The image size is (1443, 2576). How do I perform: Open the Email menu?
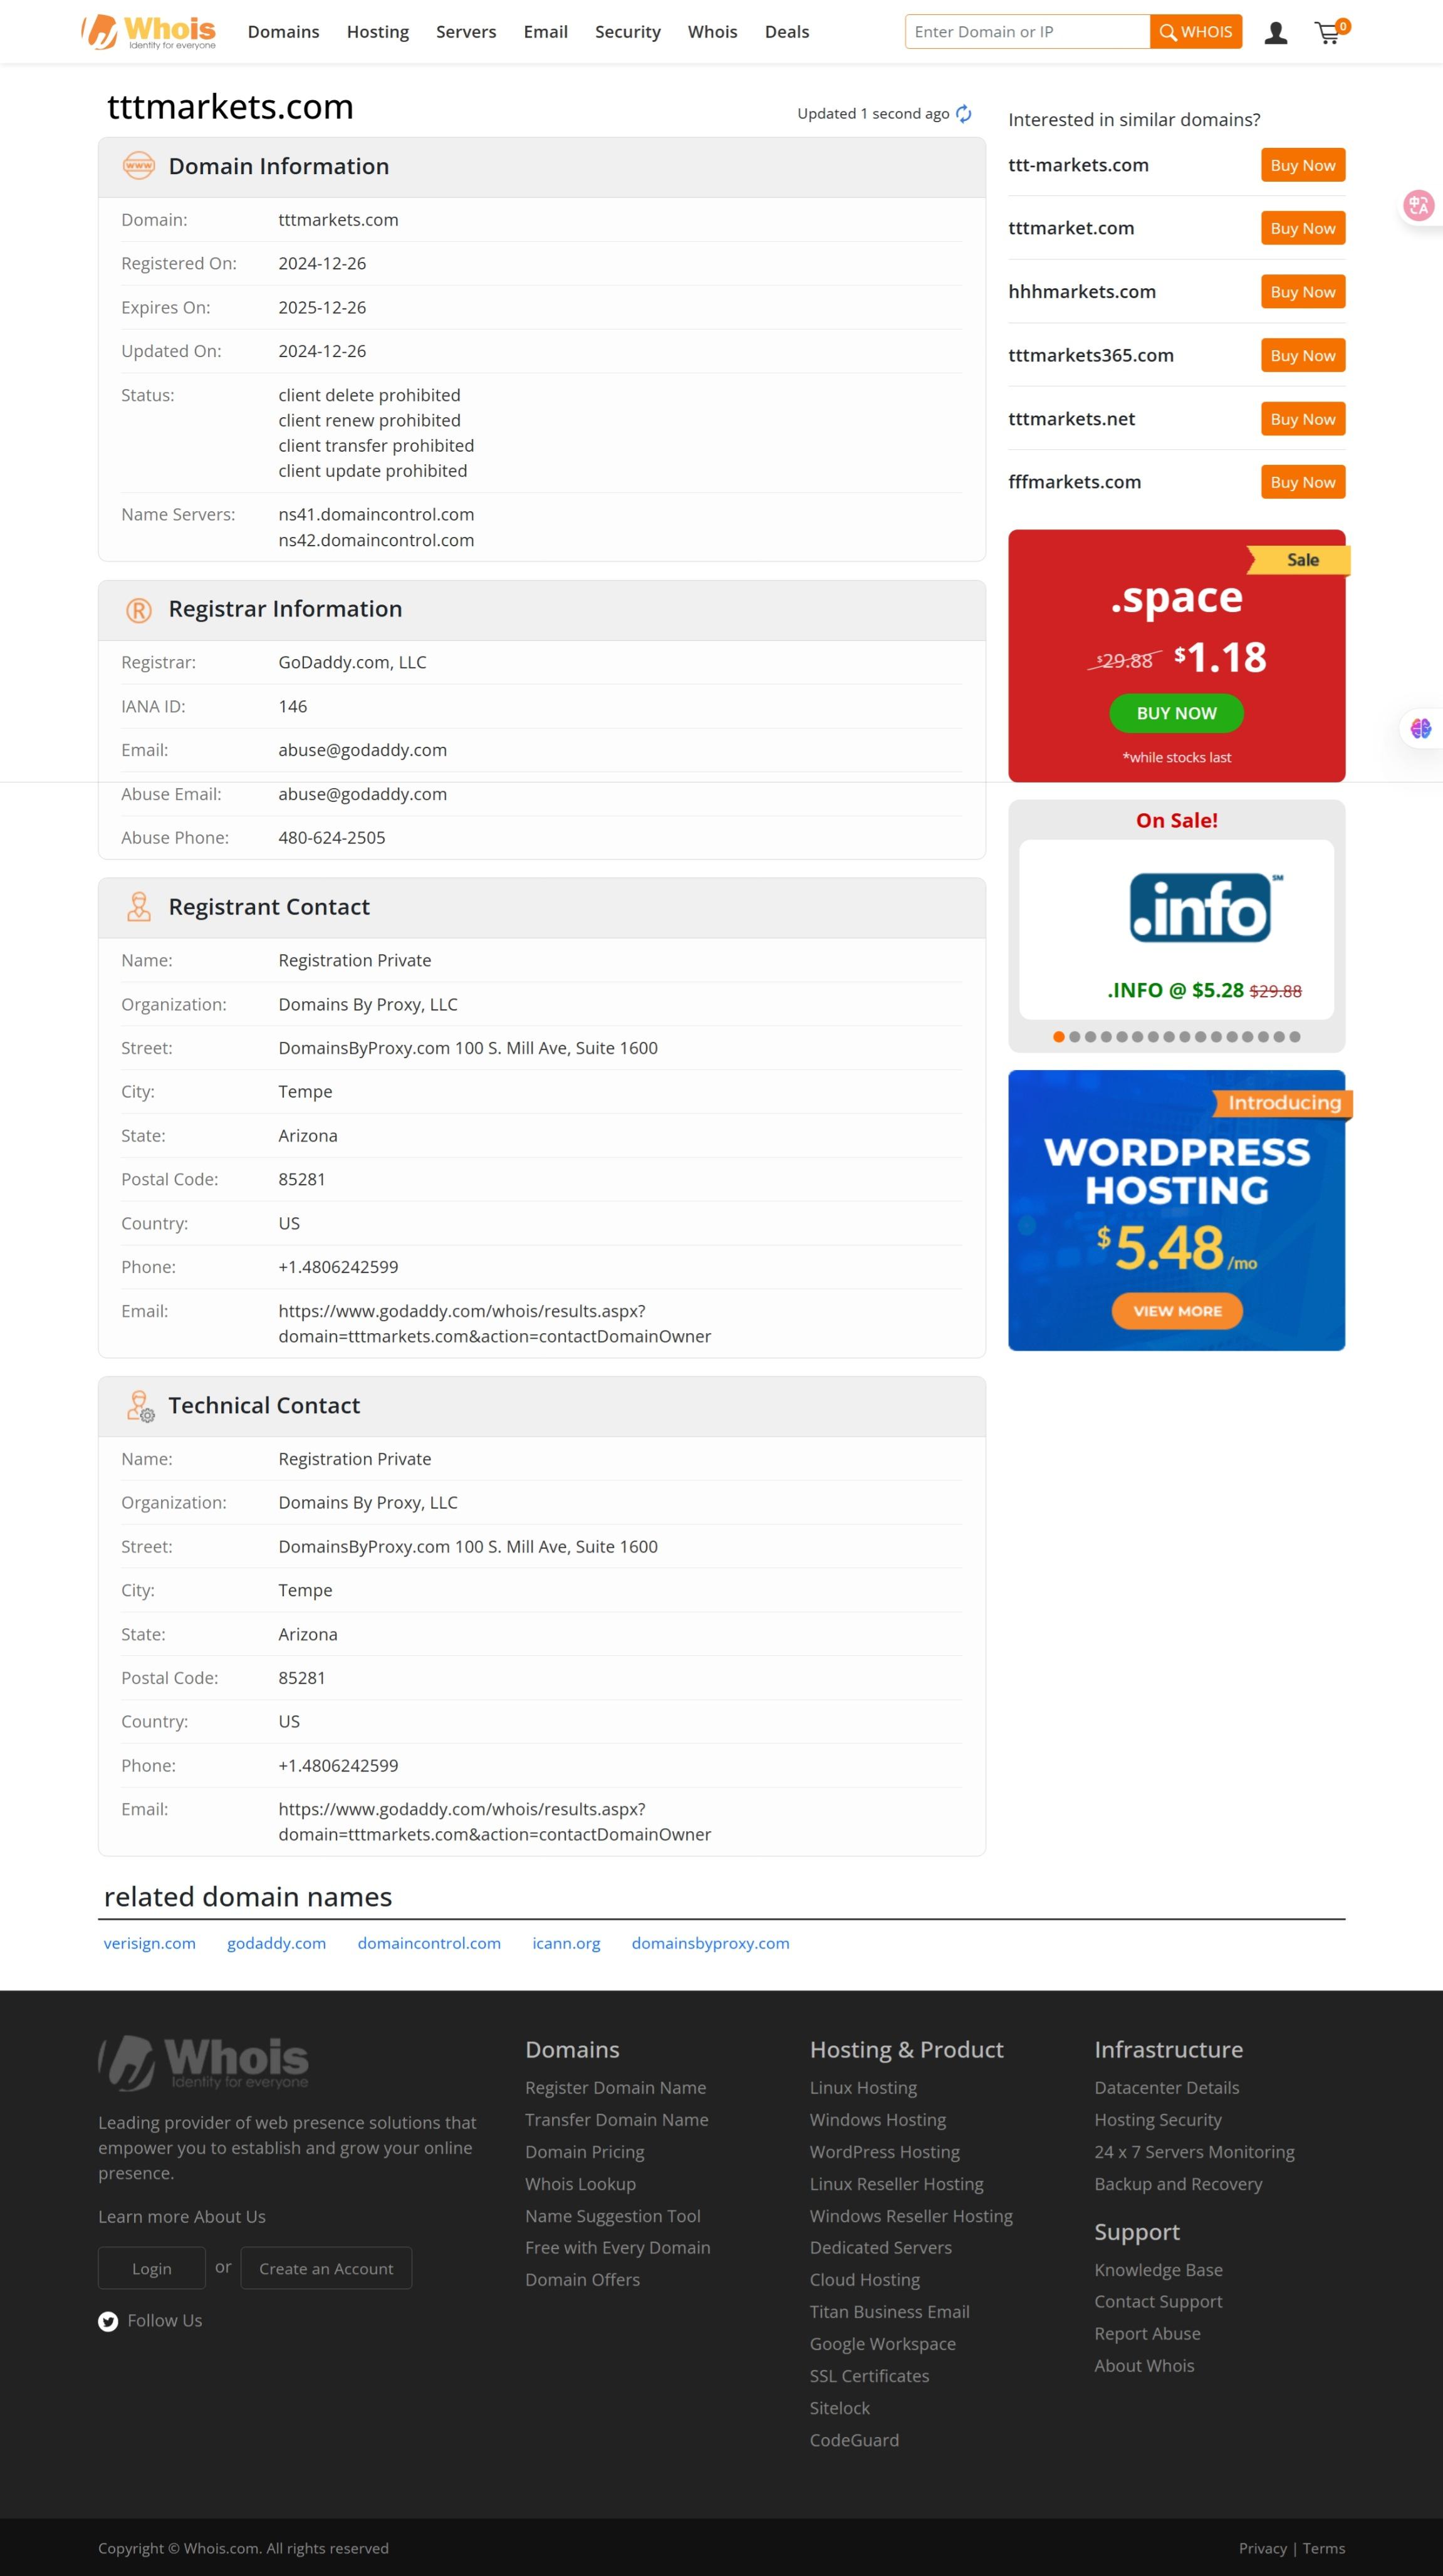coord(546,32)
